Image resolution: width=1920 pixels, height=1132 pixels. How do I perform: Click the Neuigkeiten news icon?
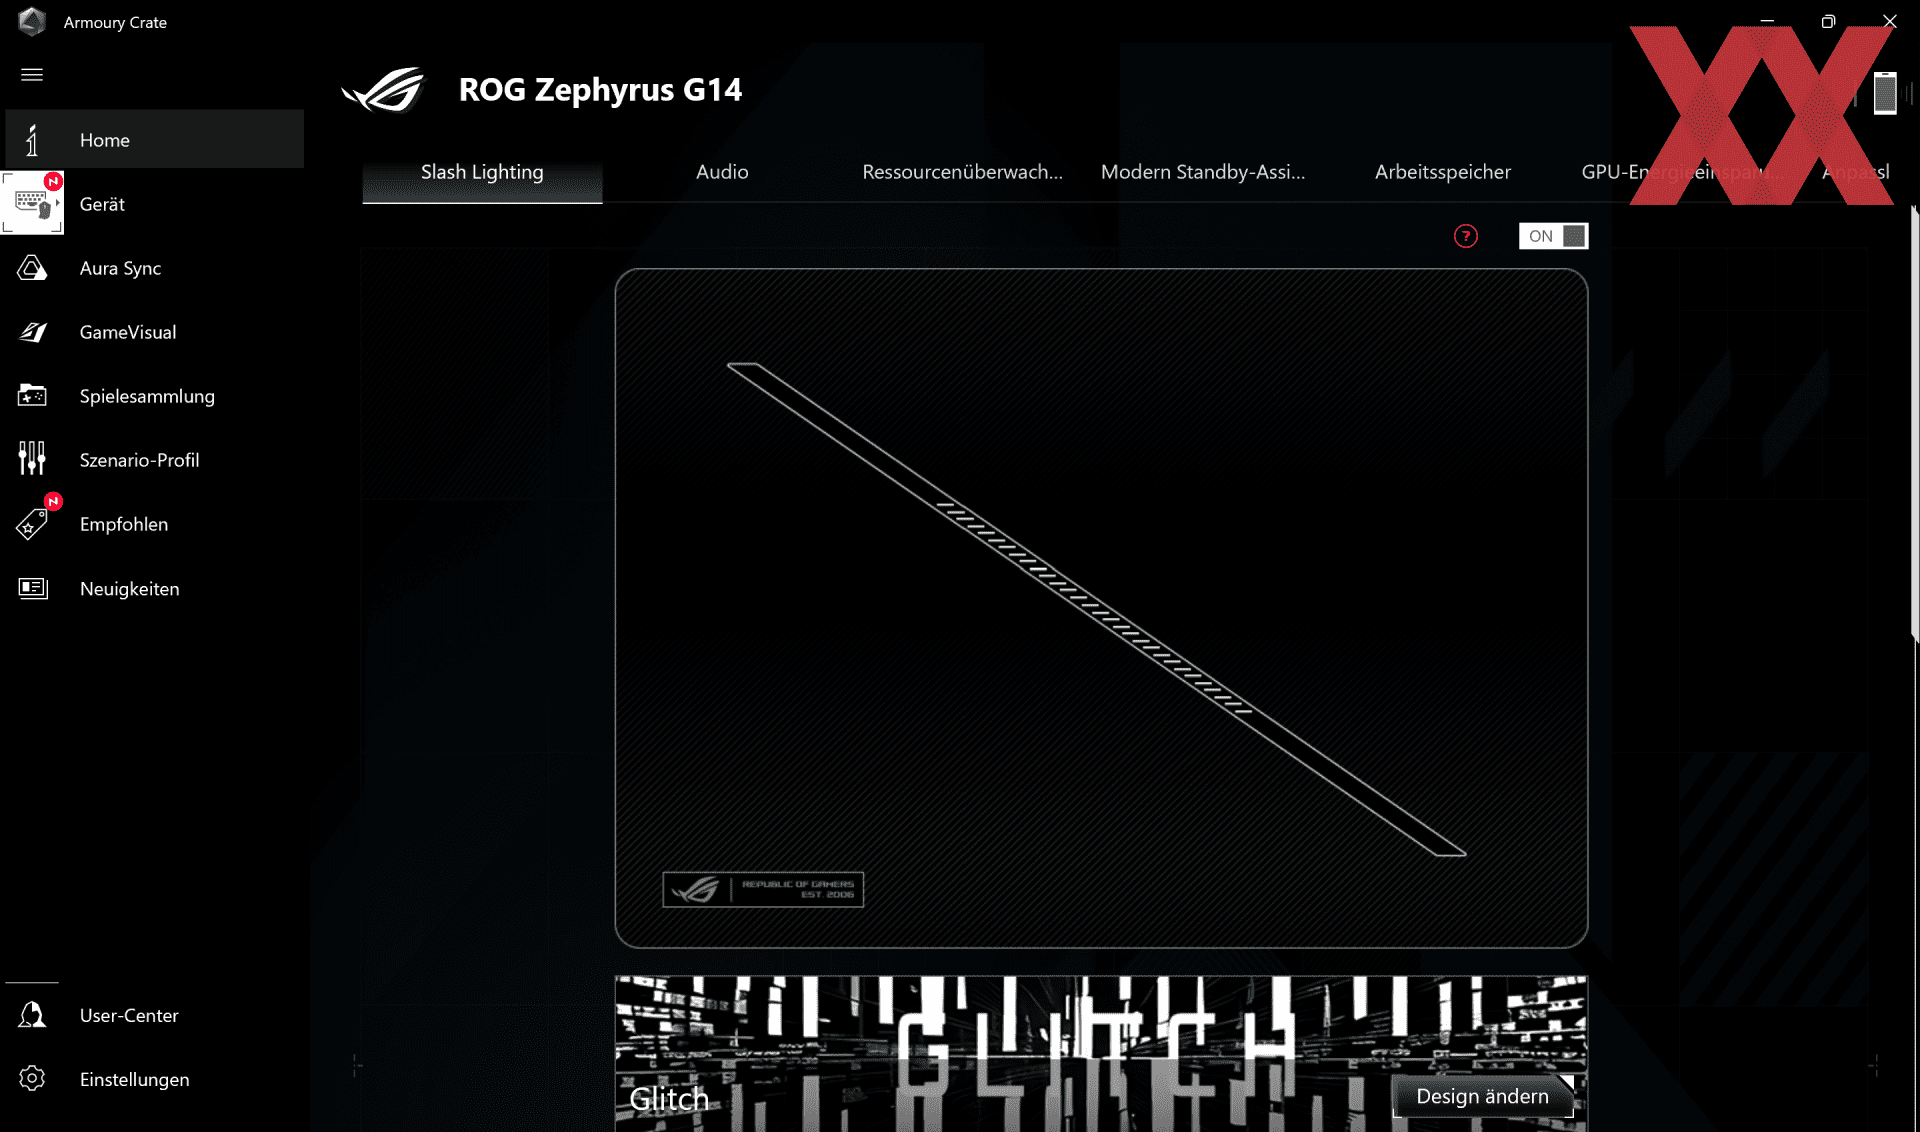pyautogui.click(x=32, y=588)
